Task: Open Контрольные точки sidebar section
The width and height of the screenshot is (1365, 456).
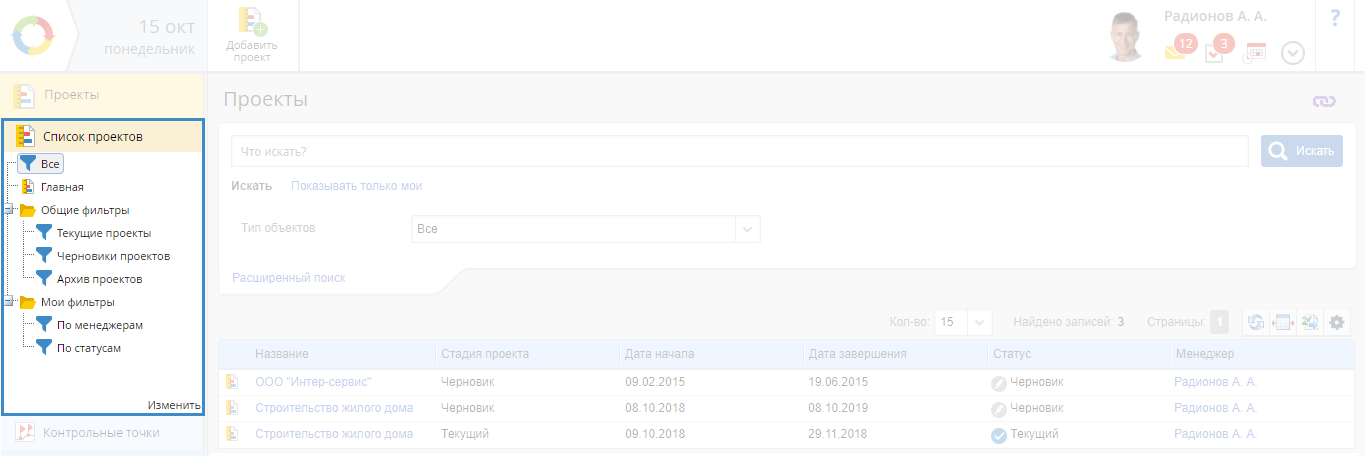Action: coord(102,432)
